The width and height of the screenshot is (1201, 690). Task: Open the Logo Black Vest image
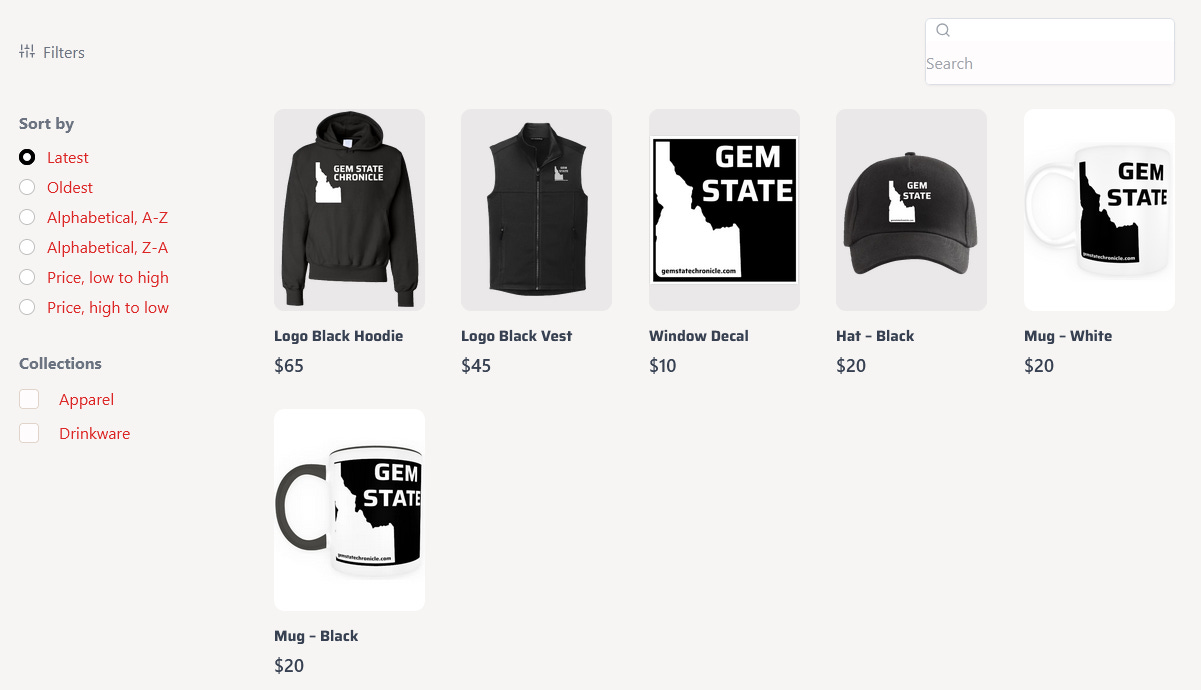pyautogui.click(x=536, y=210)
